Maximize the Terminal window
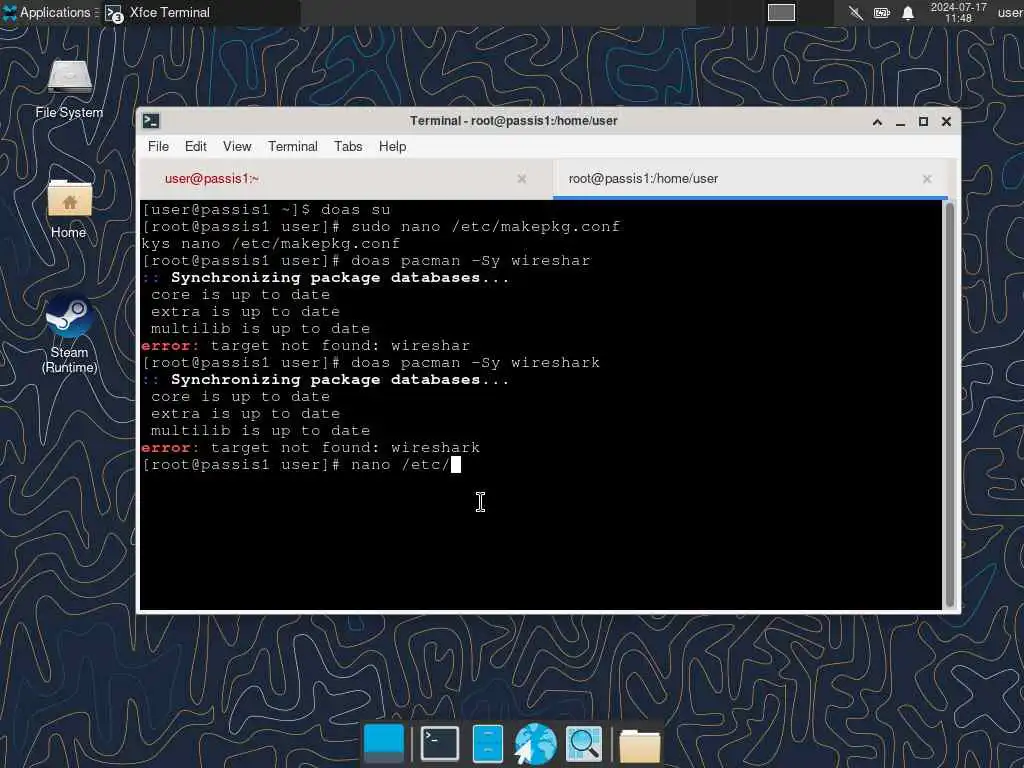This screenshot has width=1024, height=768. pyautogui.click(x=923, y=121)
